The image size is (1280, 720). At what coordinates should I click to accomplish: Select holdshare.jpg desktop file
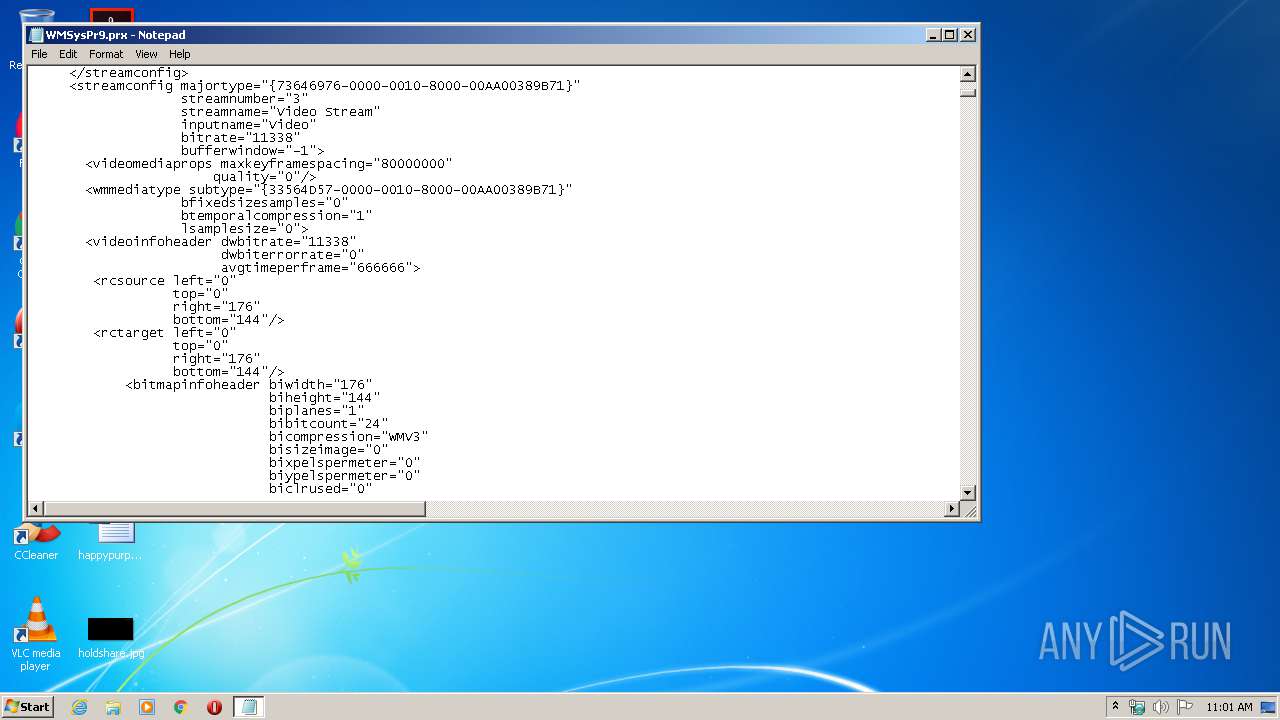click(110, 638)
